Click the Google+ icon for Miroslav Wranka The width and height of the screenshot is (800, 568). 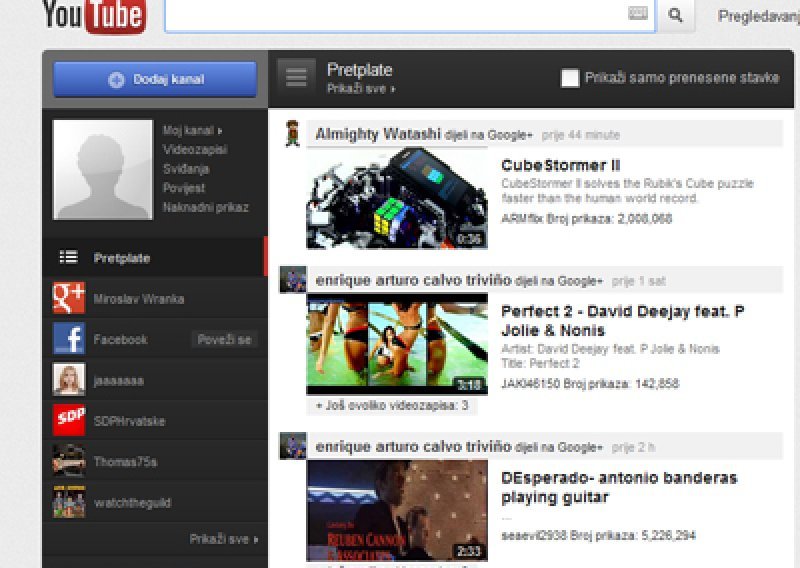69,299
